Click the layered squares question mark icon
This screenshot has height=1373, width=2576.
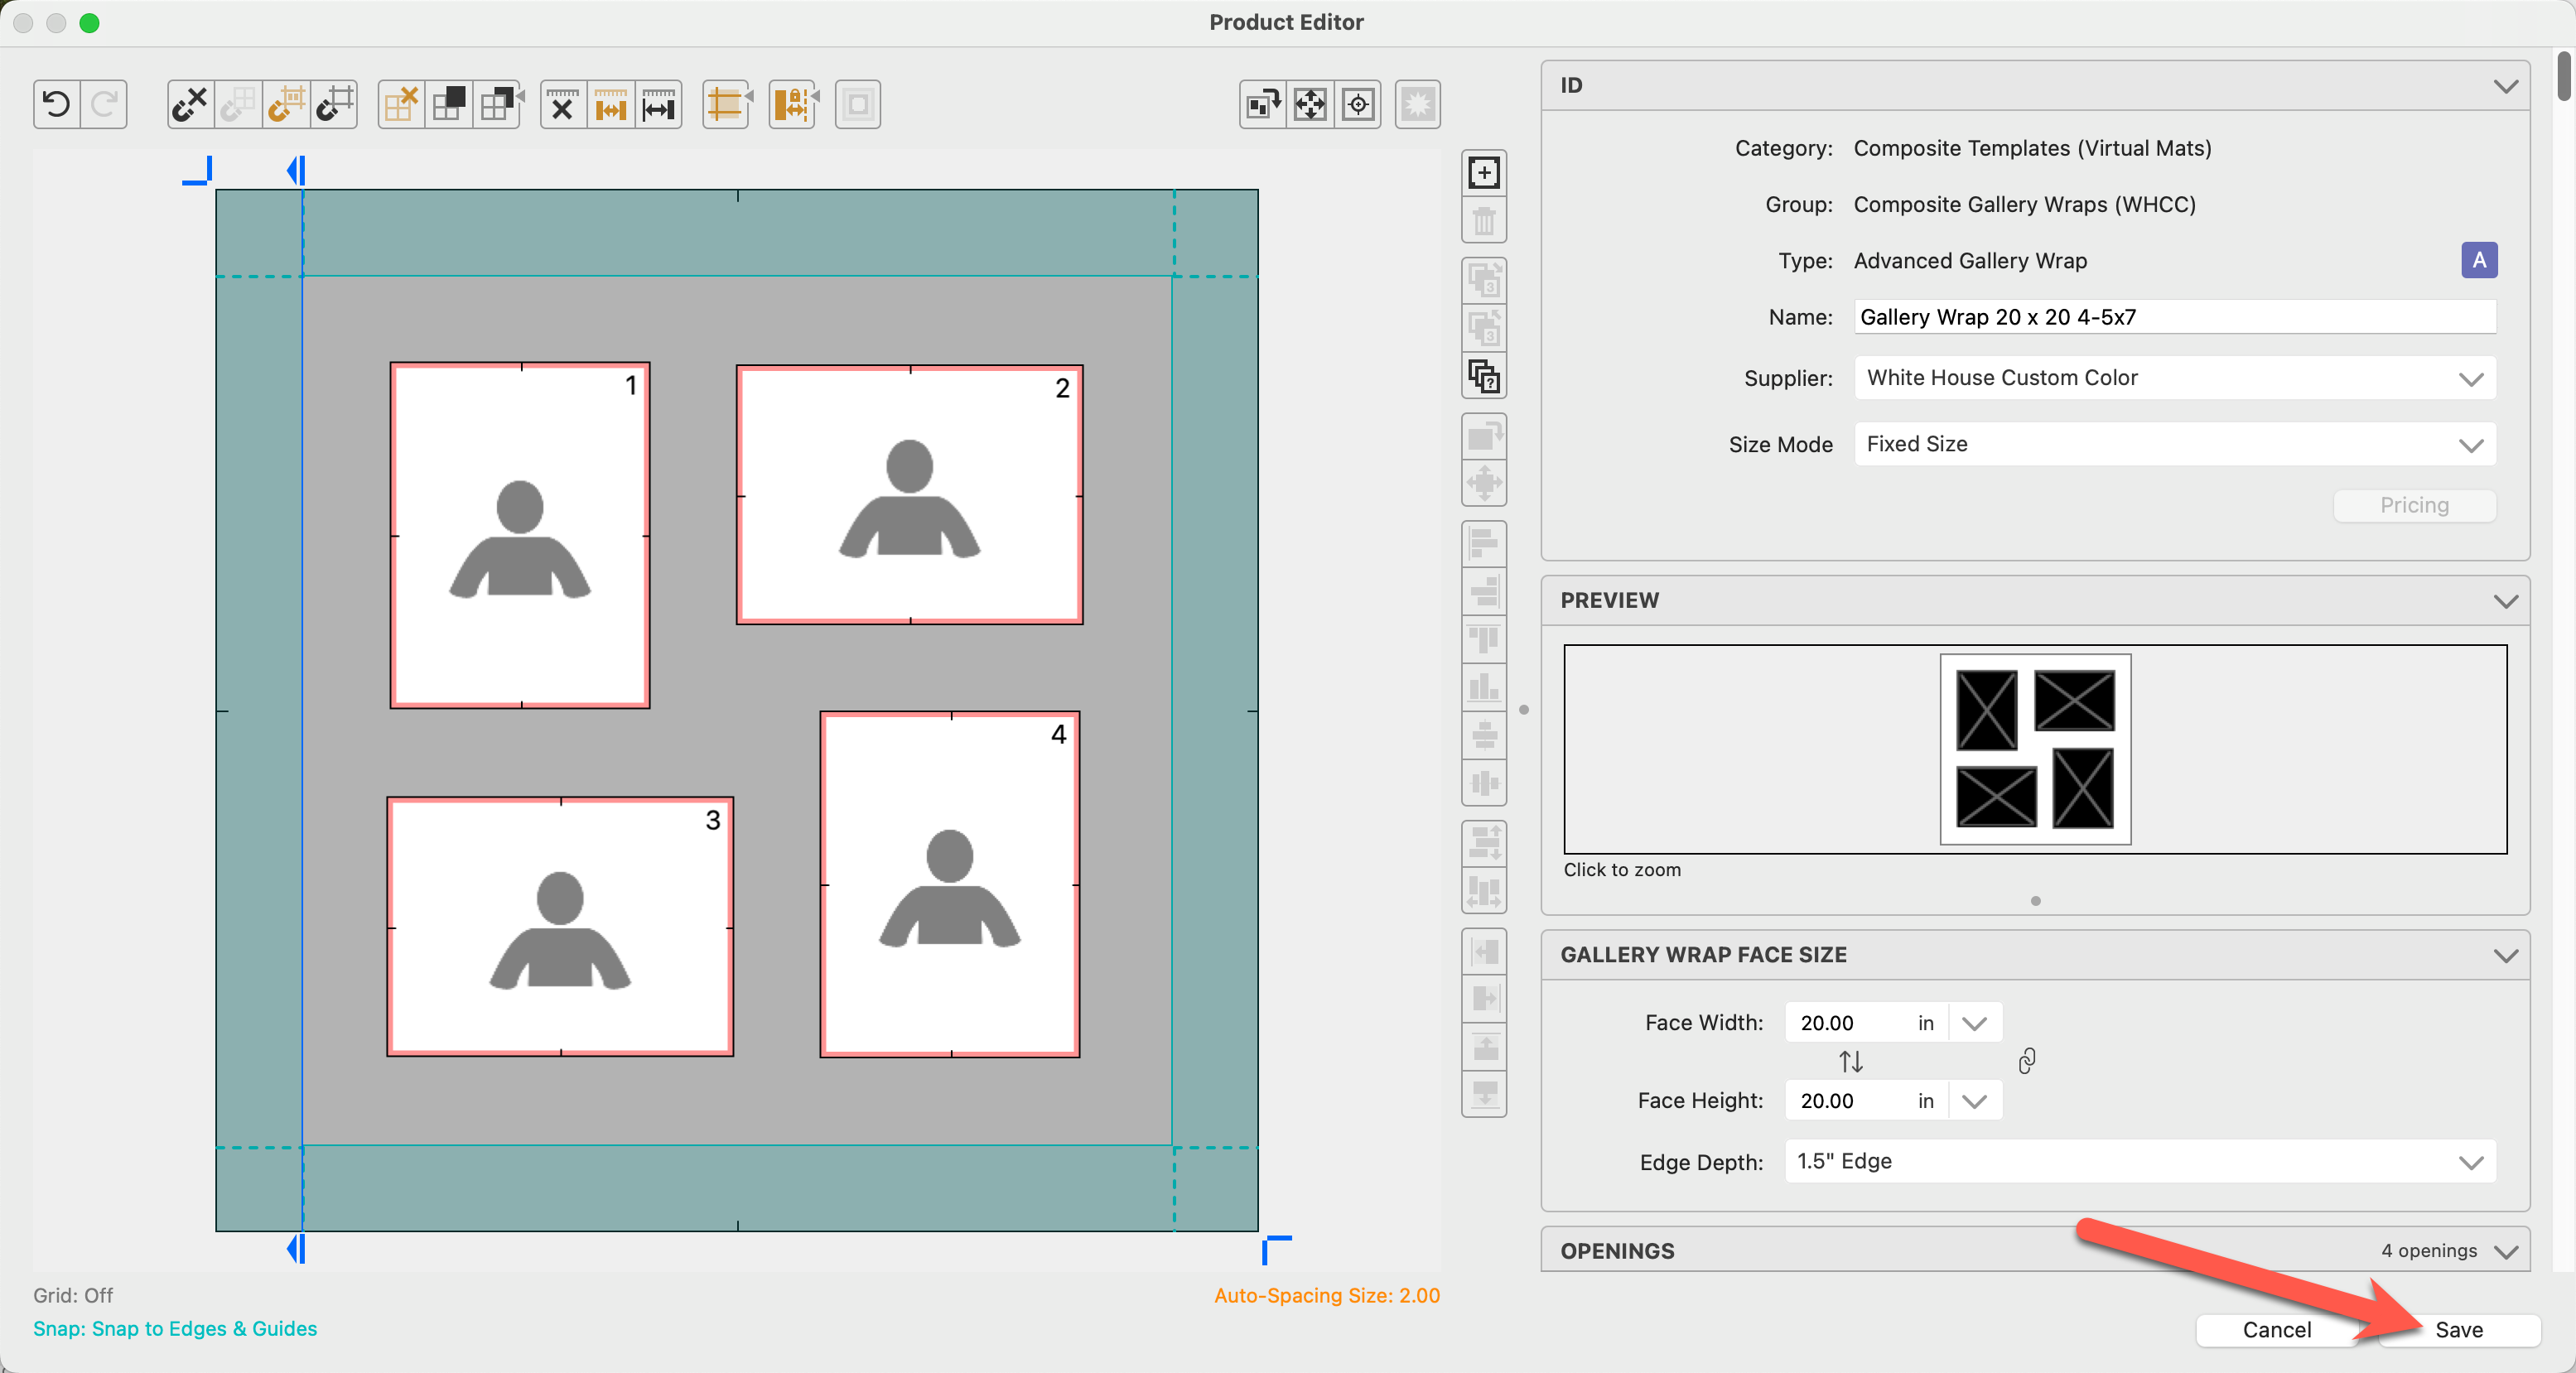(1484, 377)
